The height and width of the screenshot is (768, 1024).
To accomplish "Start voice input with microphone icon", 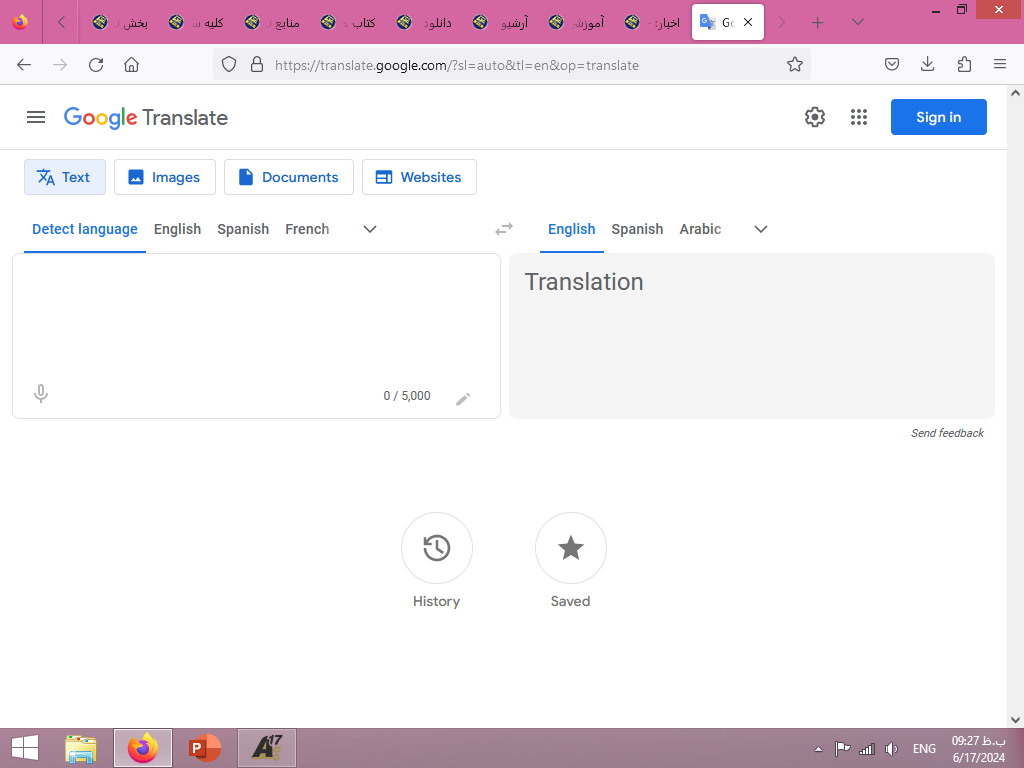I will (40, 394).
